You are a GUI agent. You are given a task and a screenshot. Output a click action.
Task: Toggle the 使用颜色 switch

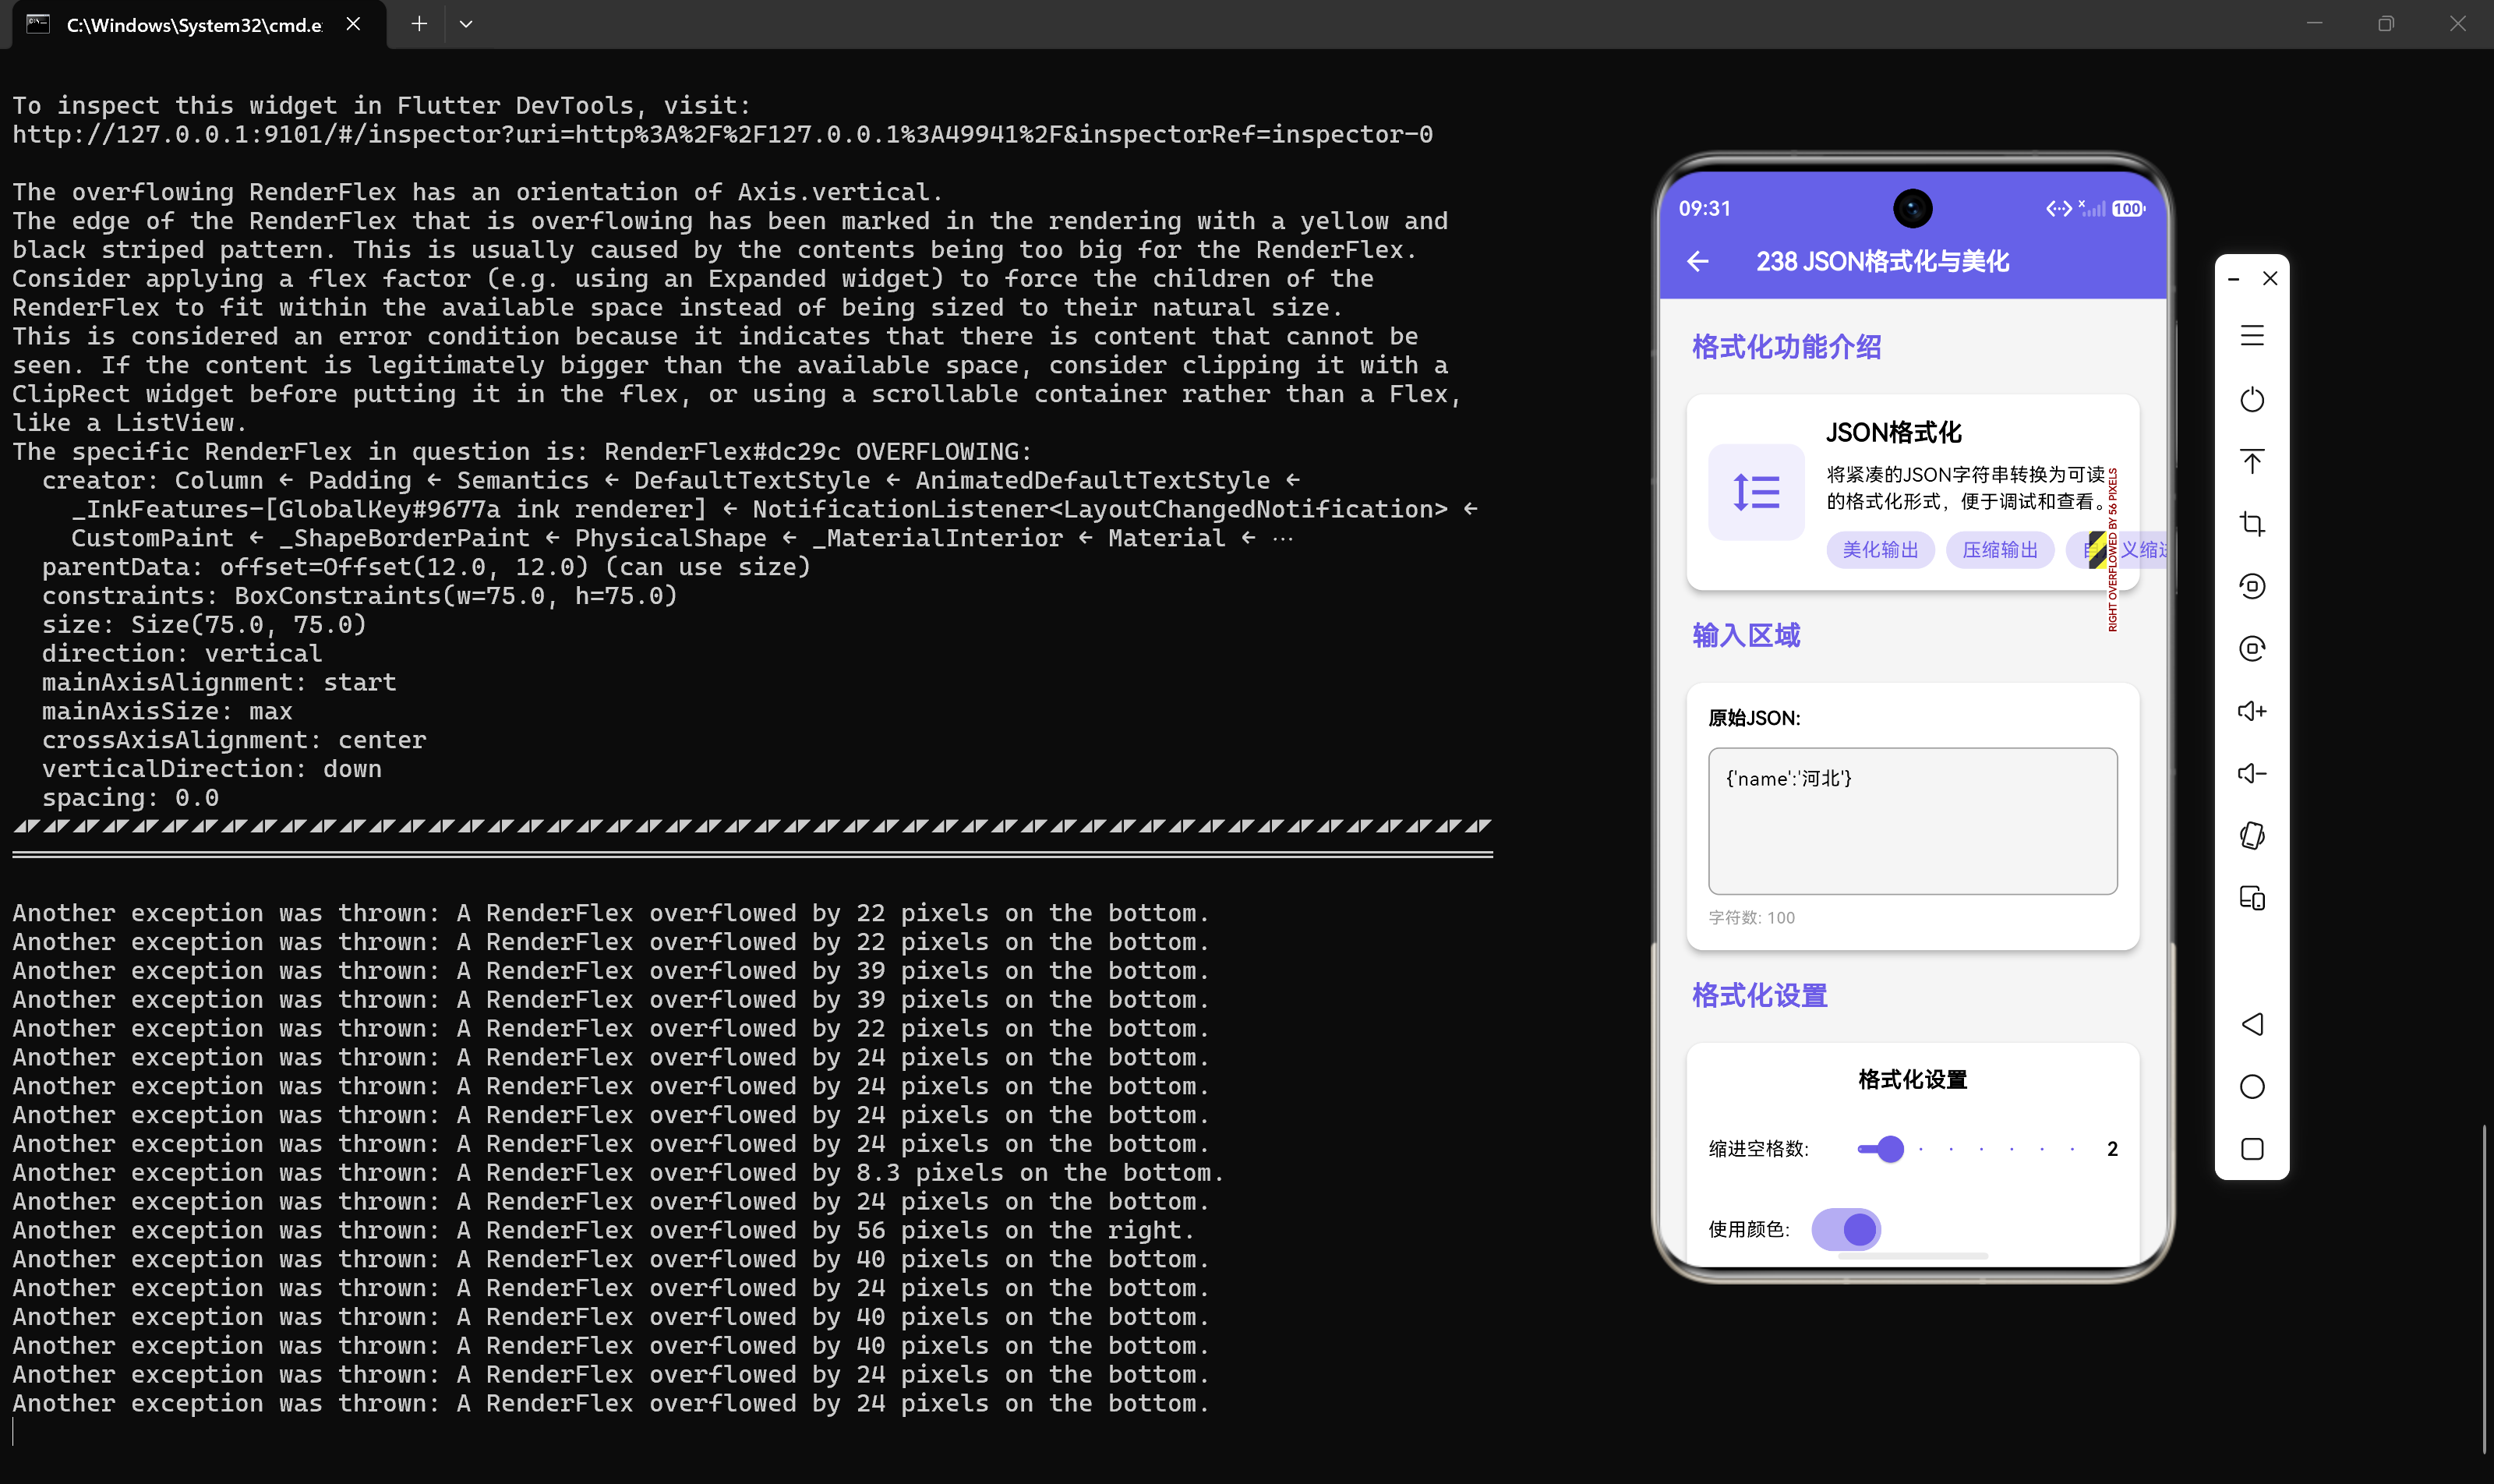click(x=1846, y=1229)
